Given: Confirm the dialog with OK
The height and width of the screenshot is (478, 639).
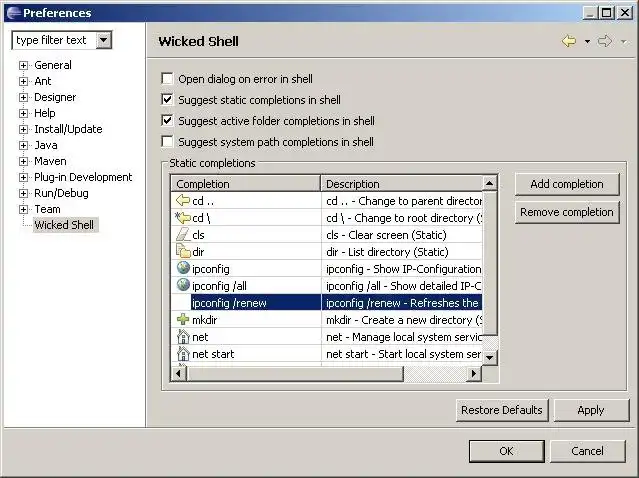Looking at the screenshot, I should pos(506,451).
